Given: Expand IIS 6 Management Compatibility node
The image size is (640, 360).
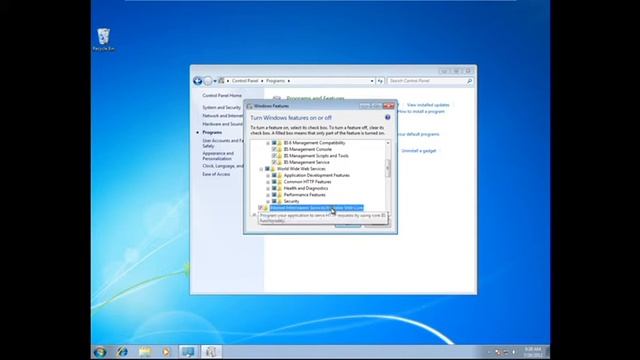Looking at the screenshot, I should (268, 143).
